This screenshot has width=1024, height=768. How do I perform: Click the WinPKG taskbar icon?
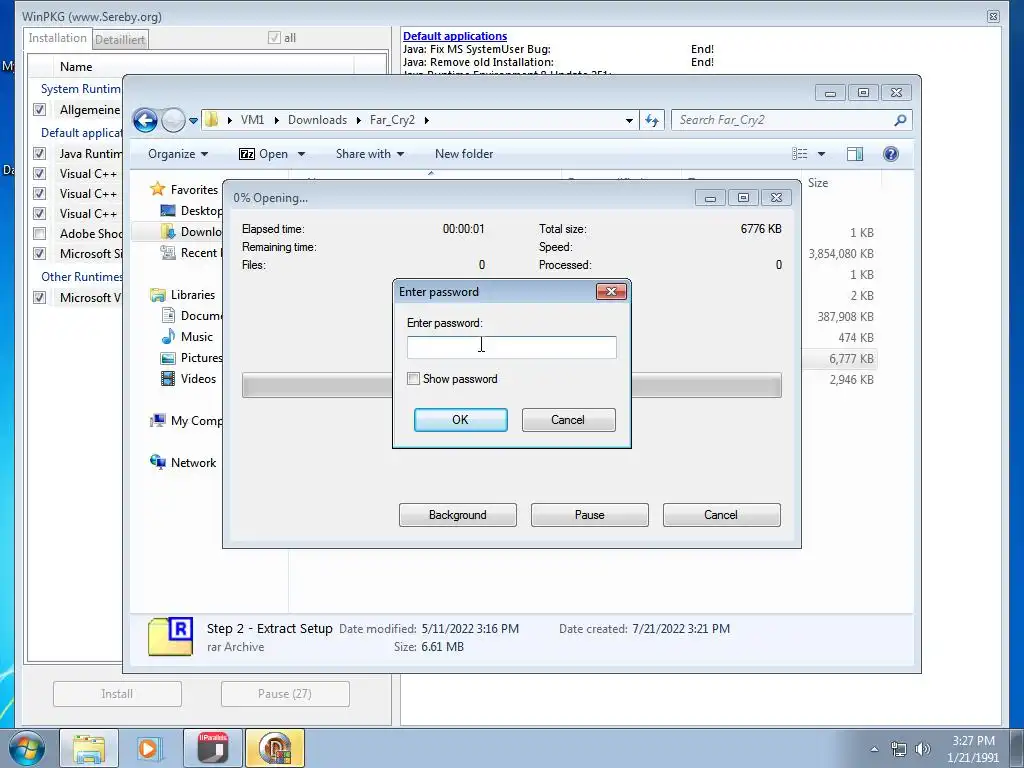[275, 748]
